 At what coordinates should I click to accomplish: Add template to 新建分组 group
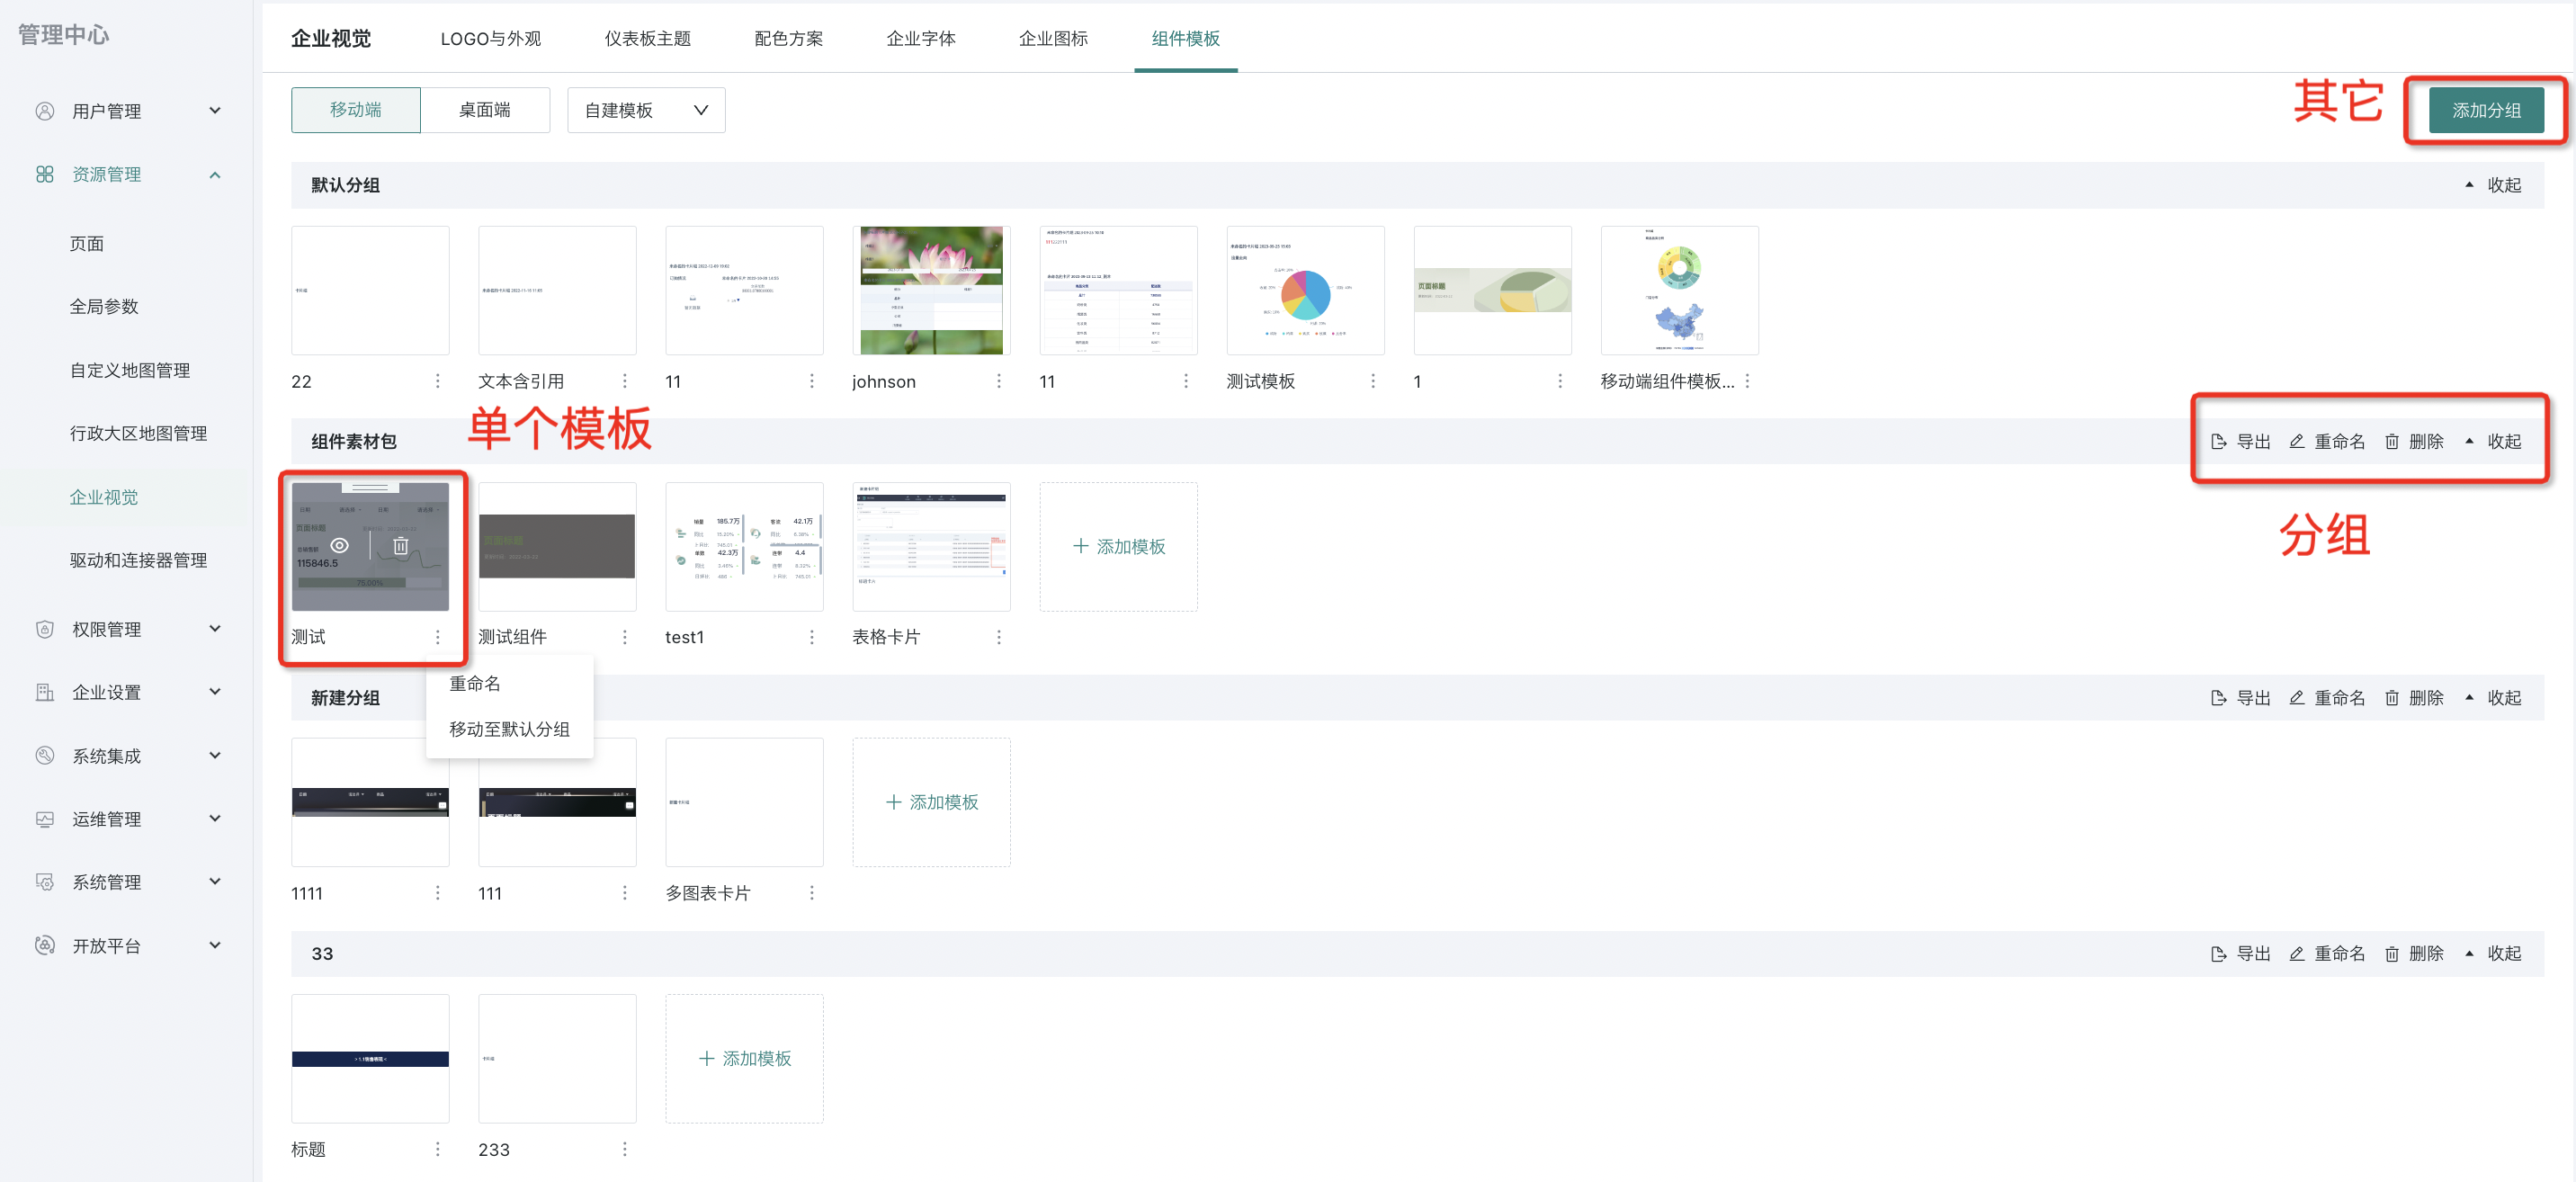tap(932, 802)
